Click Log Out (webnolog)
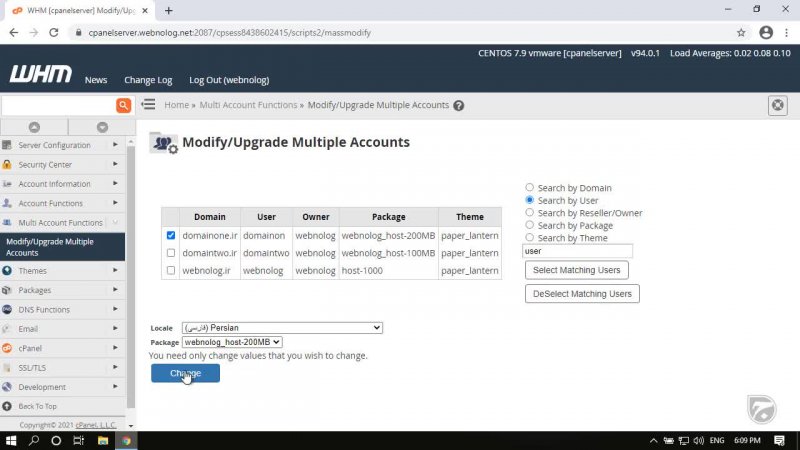Image resolution: width=800 pixels, height=450 pixels. point(229,80)
